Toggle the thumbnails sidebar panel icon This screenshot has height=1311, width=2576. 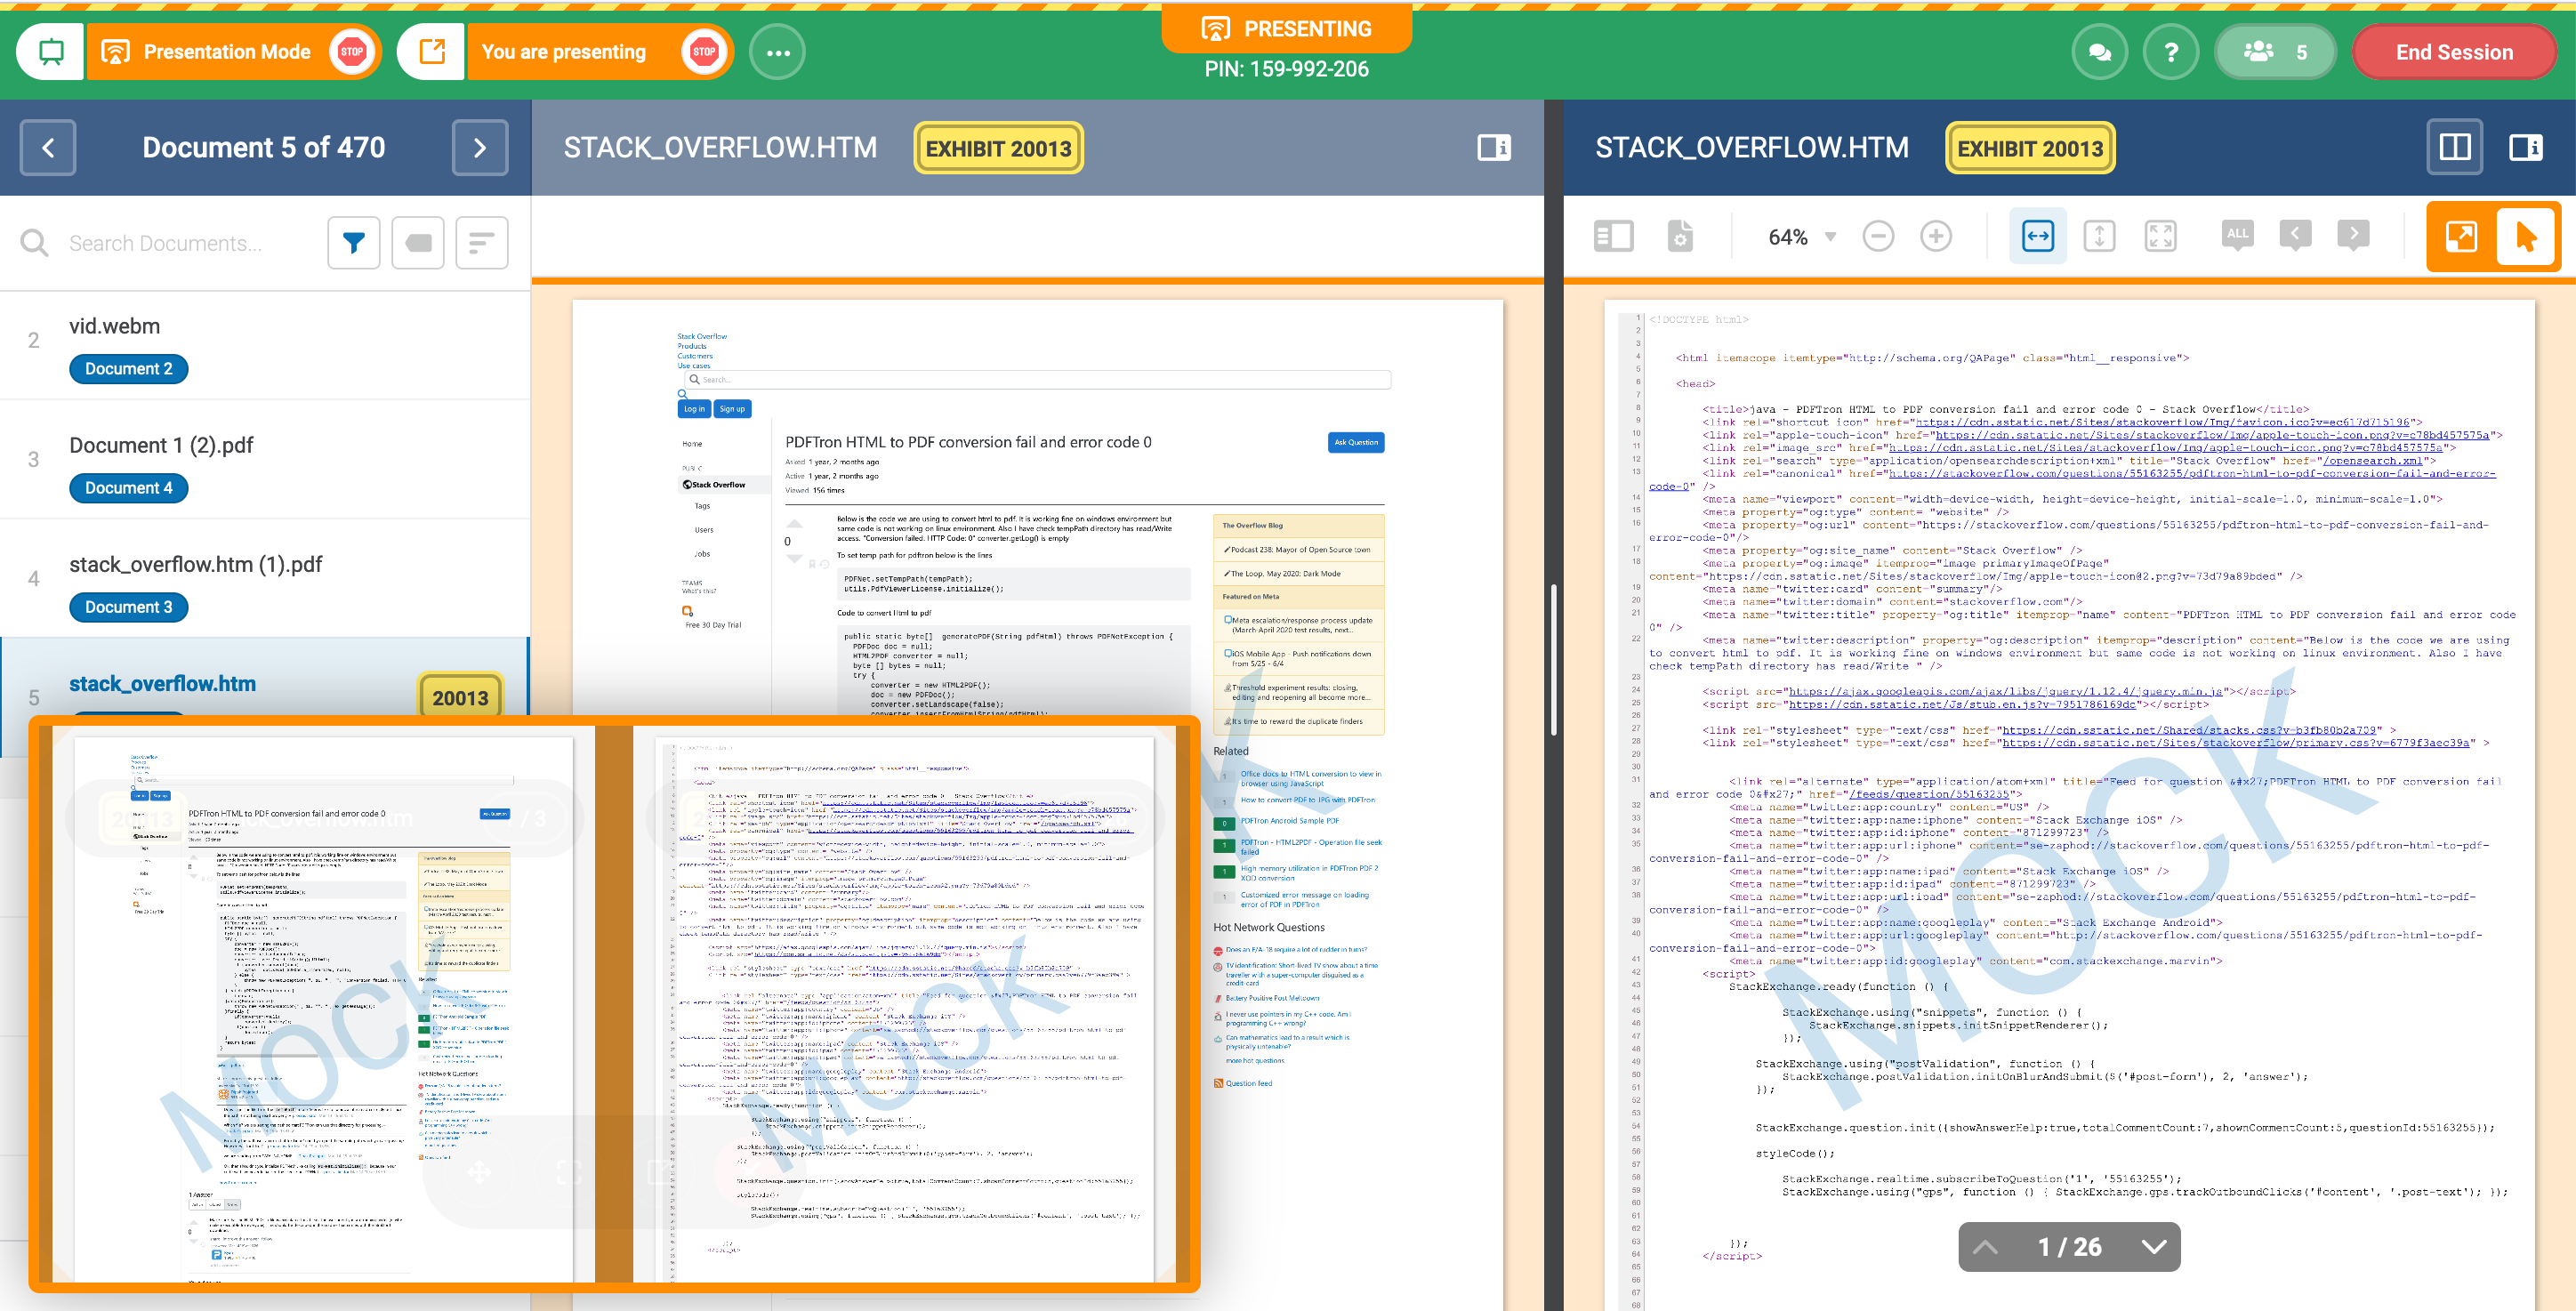[1613, 237]
